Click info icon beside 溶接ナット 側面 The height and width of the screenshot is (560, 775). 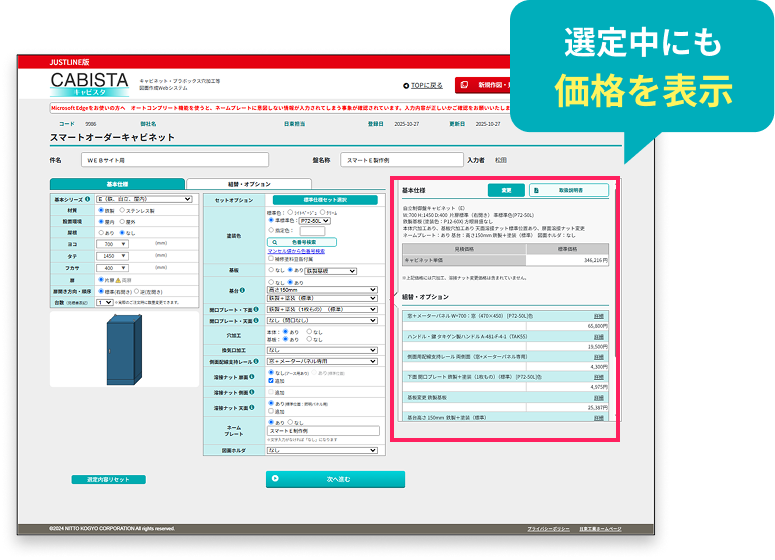[x=252, y=392]
